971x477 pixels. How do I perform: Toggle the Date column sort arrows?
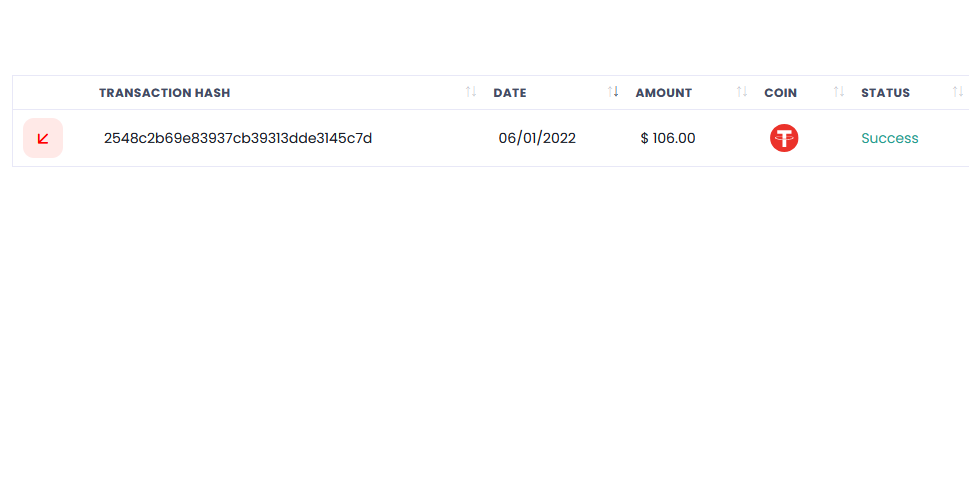(x=613, y=92)
